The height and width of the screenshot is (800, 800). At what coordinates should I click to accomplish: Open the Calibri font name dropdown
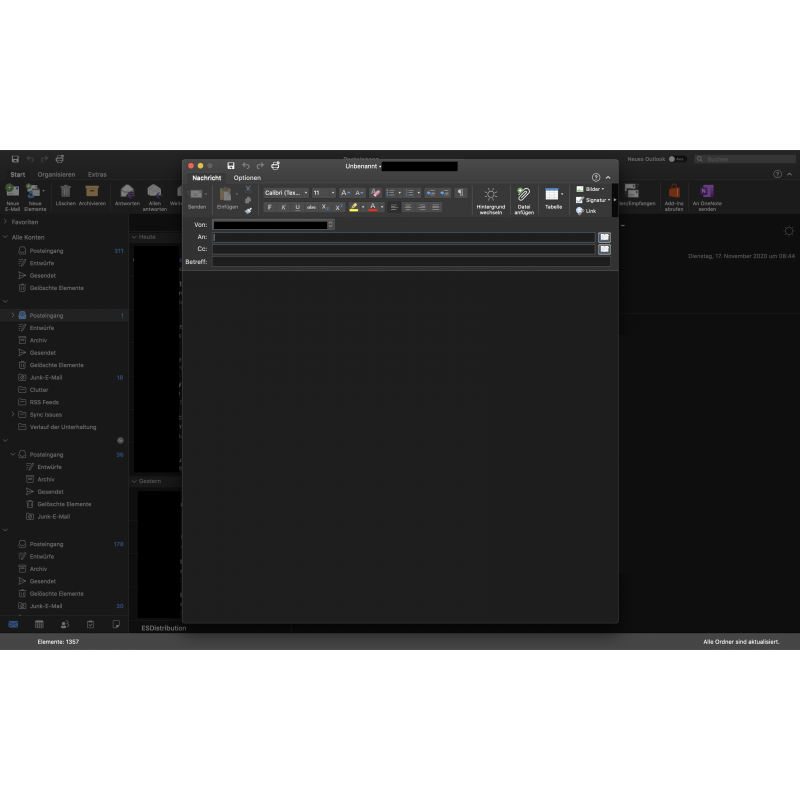[x=285, y=193]
